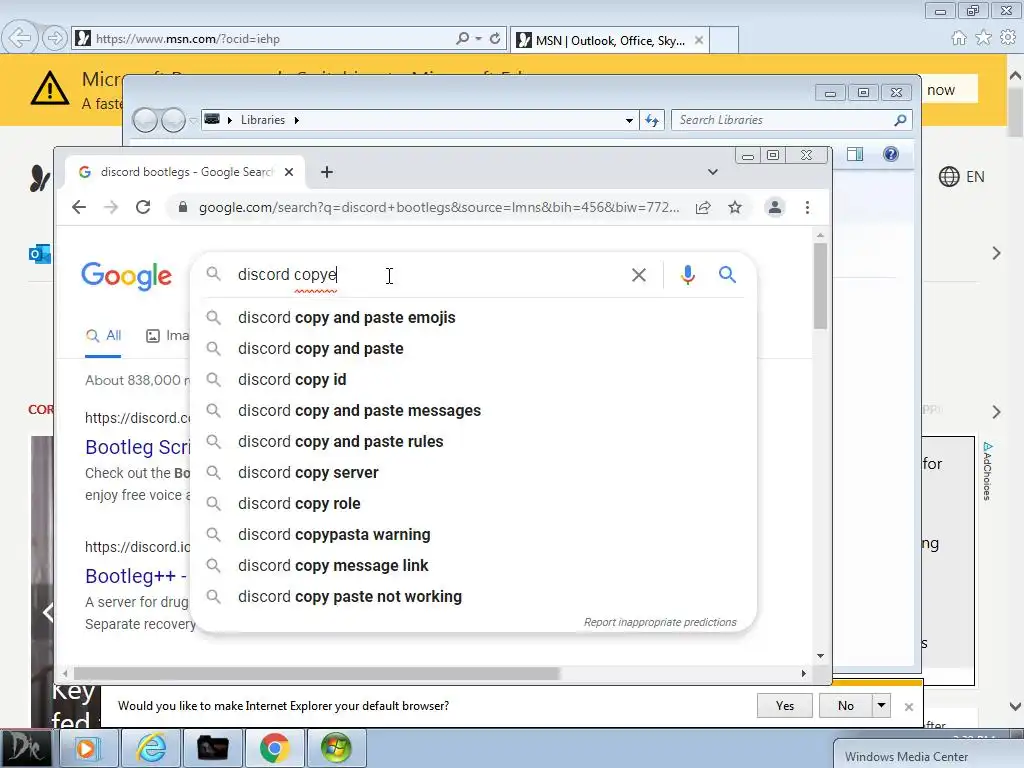Click No on default browser prompt
1024x768 pixels.
pyautogui.click(x=846, y=706)
